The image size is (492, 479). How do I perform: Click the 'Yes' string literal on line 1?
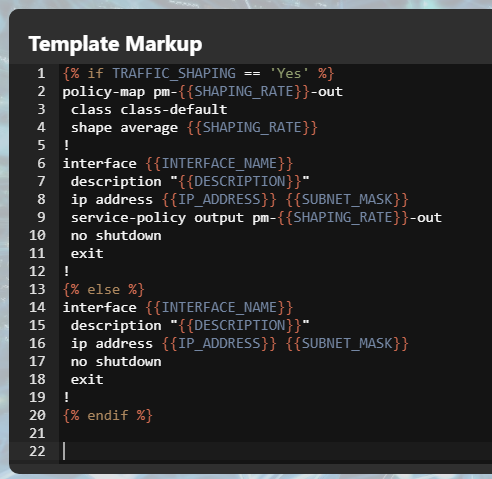[x=289, y=73]
